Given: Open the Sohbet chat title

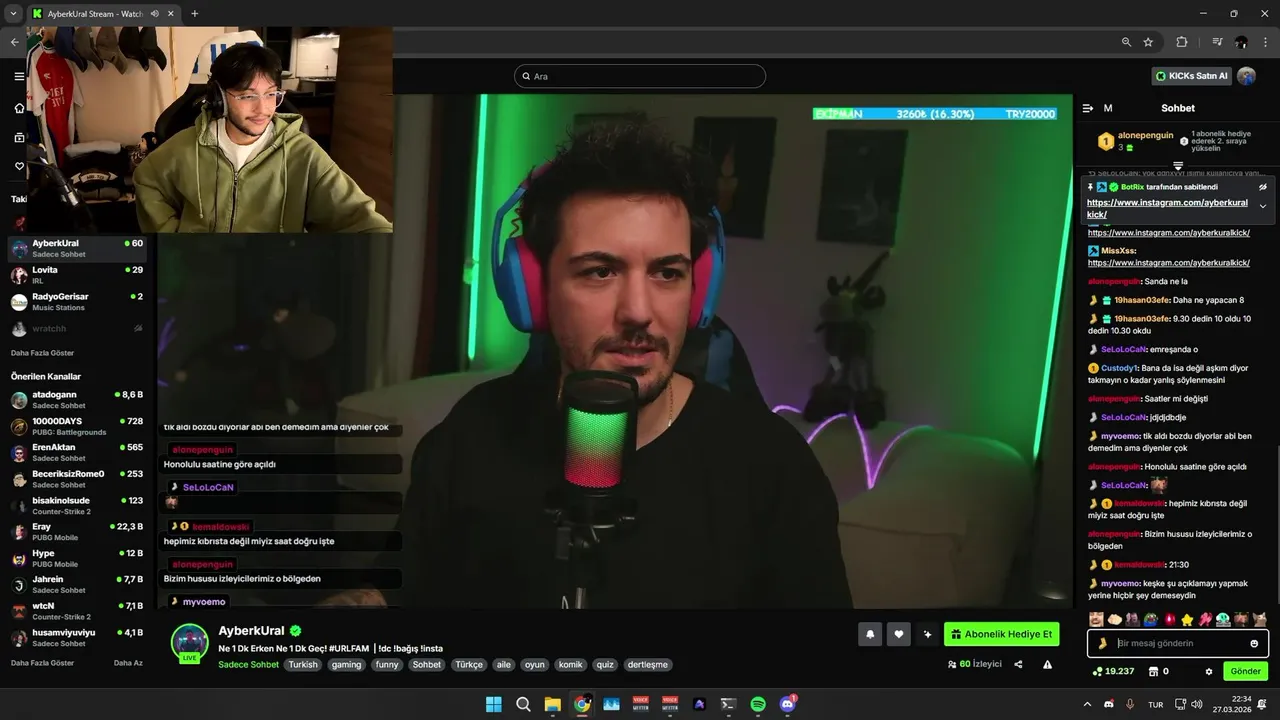Looking at the screenshot, I should coord(1177,108).
